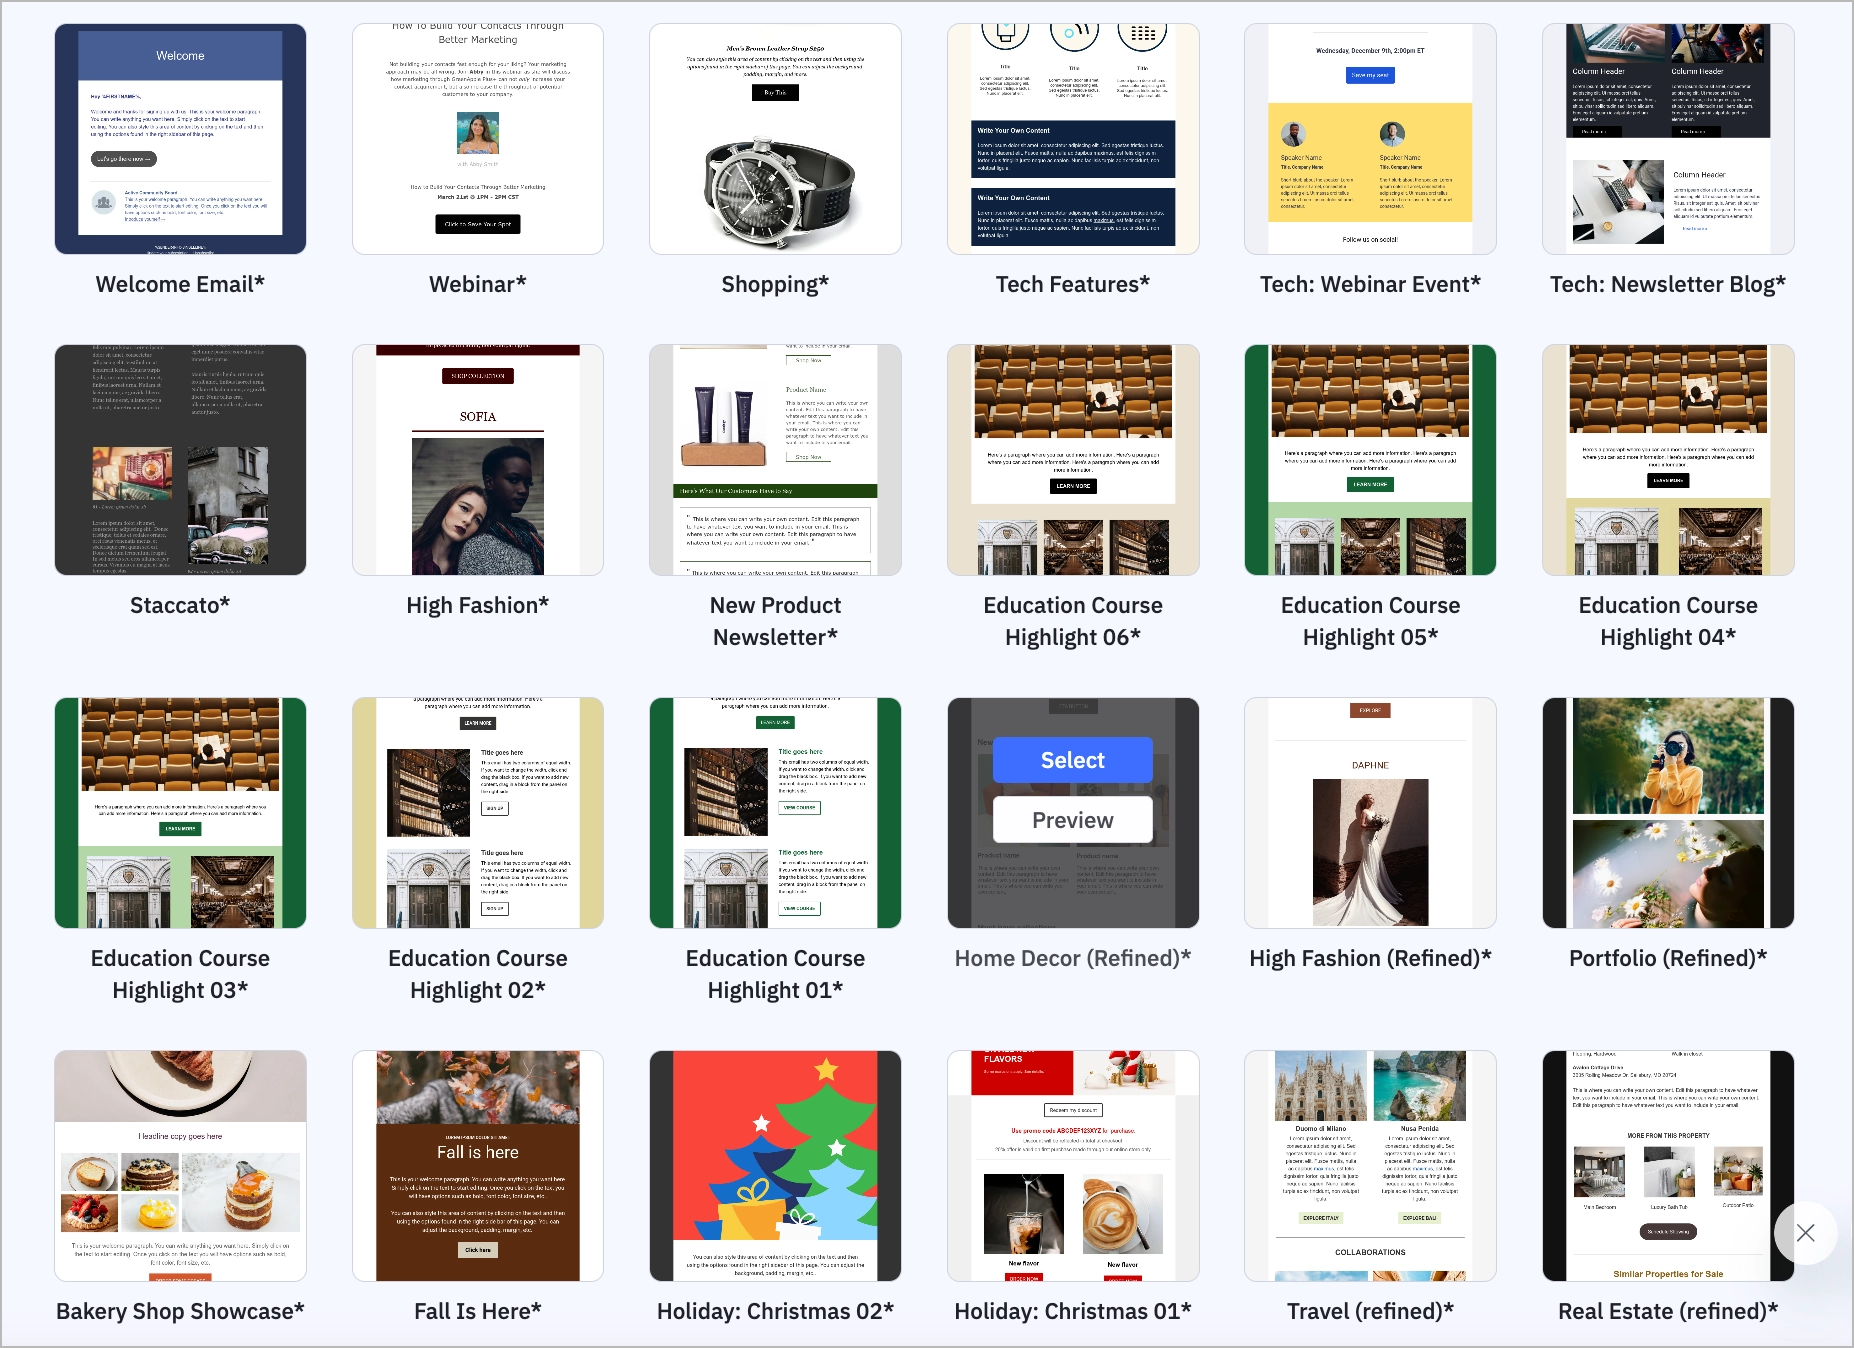Select the Staccato template

coord(180,459)
